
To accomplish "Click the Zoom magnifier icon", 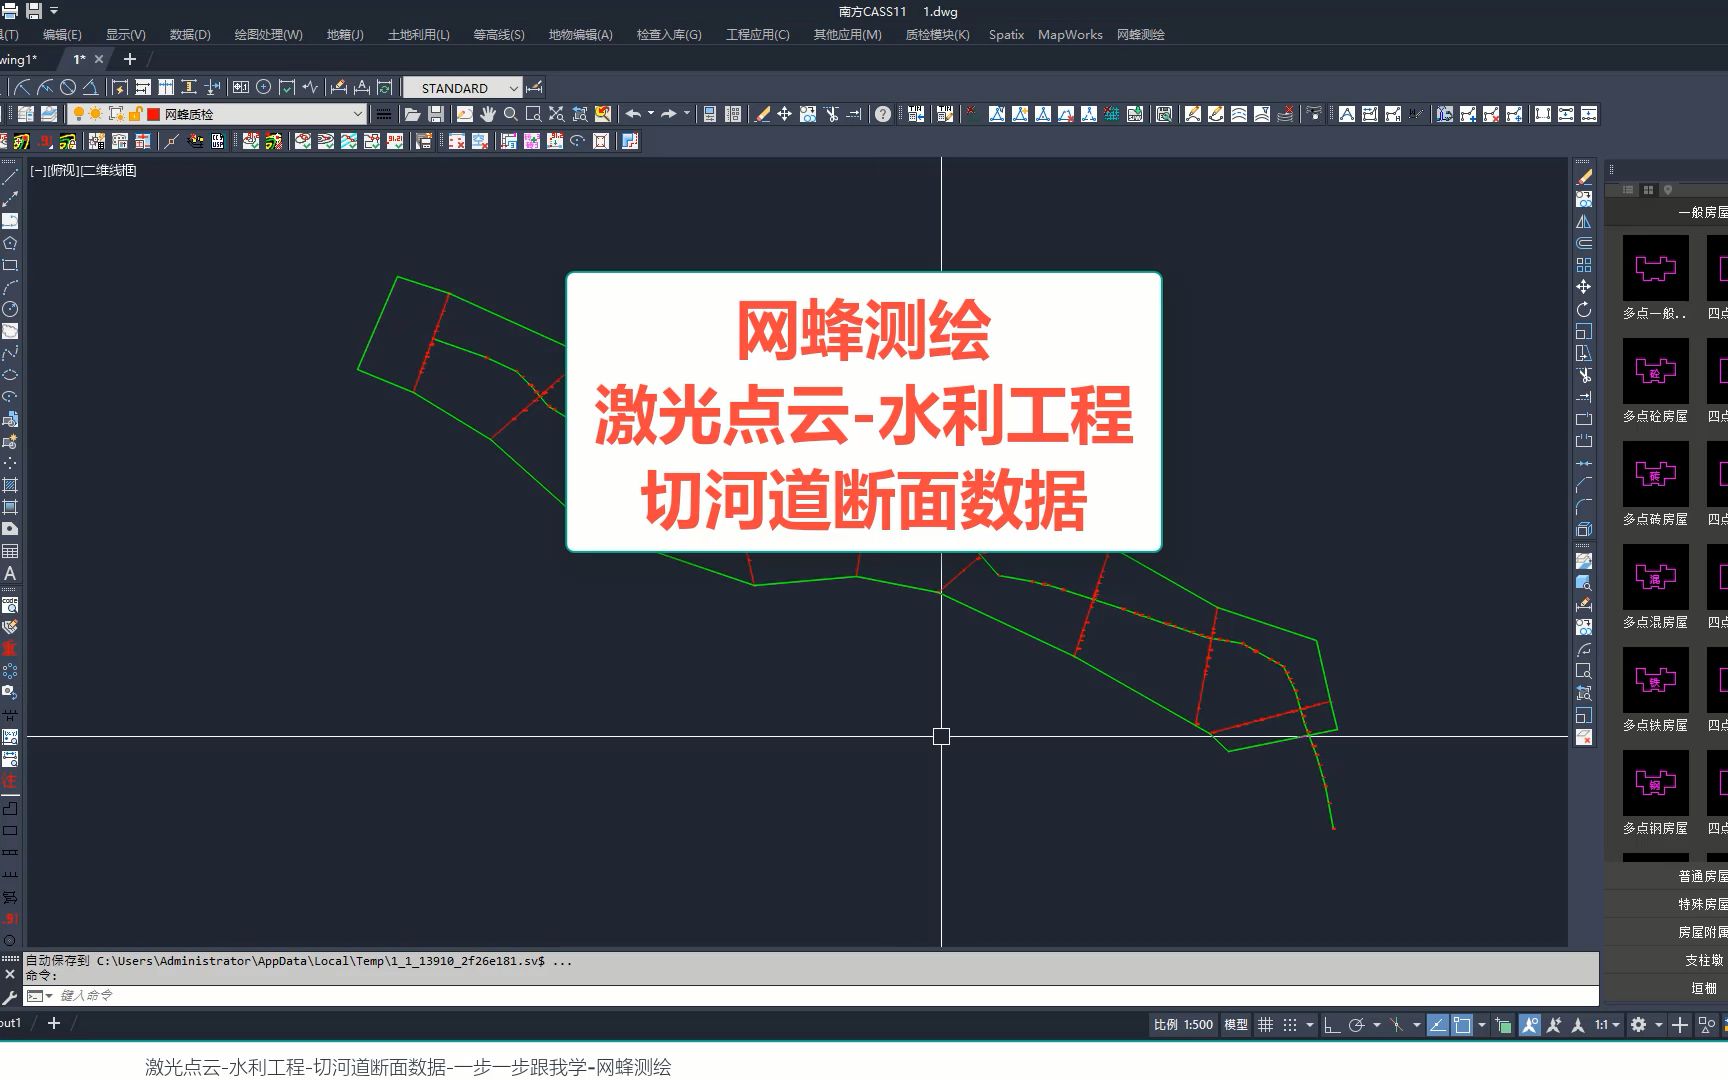I will coord(511,114).
